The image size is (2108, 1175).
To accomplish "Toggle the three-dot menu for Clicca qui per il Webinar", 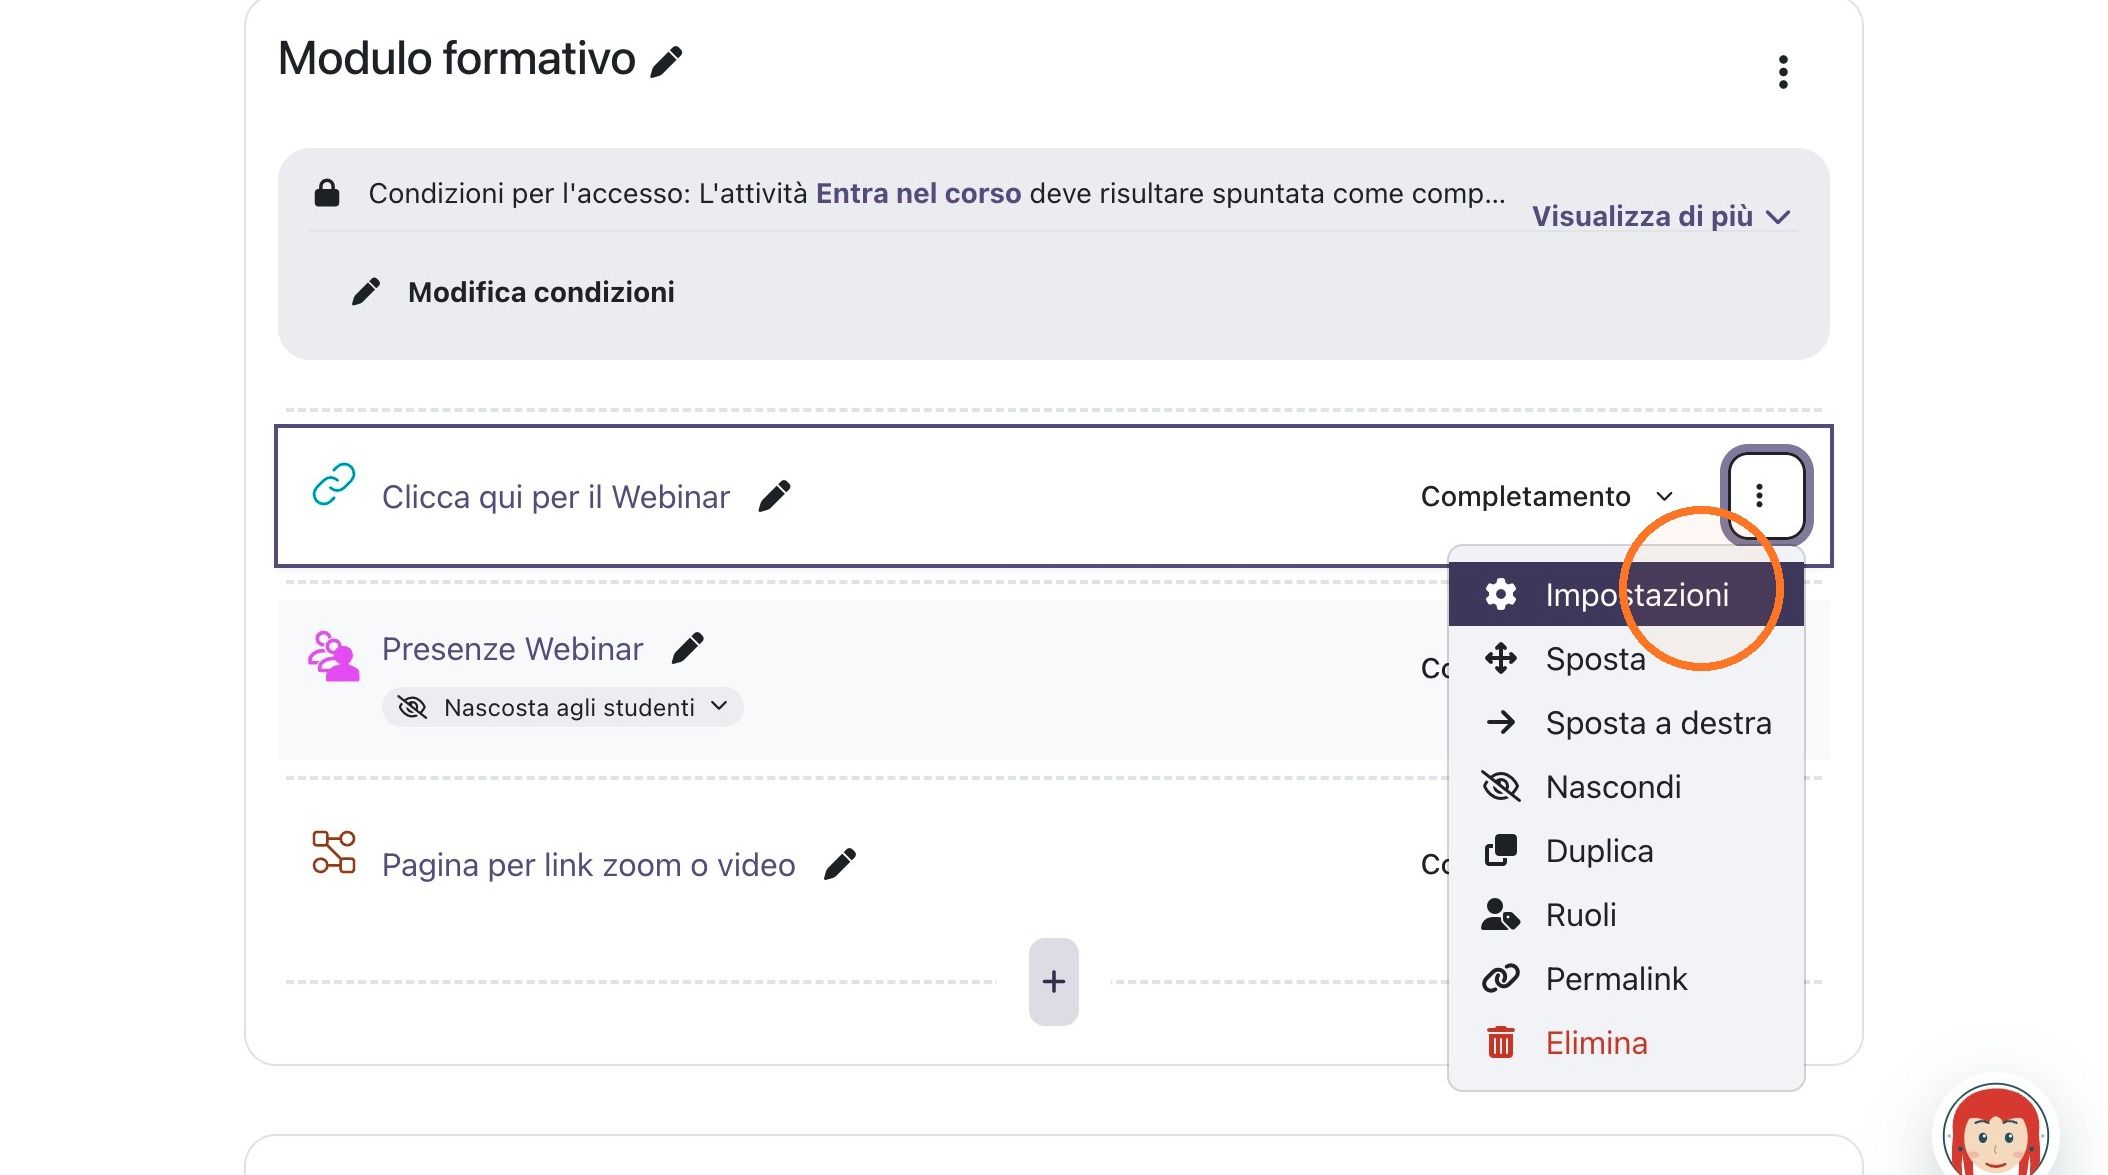I will click(x=1765, y=495).
